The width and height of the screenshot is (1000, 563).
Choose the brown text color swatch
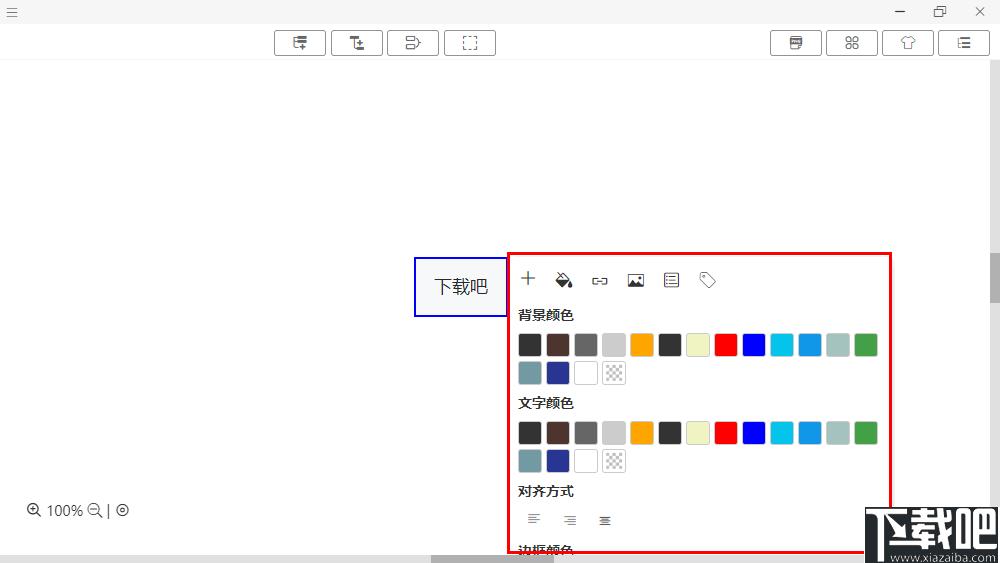click(x=558, y=433)
